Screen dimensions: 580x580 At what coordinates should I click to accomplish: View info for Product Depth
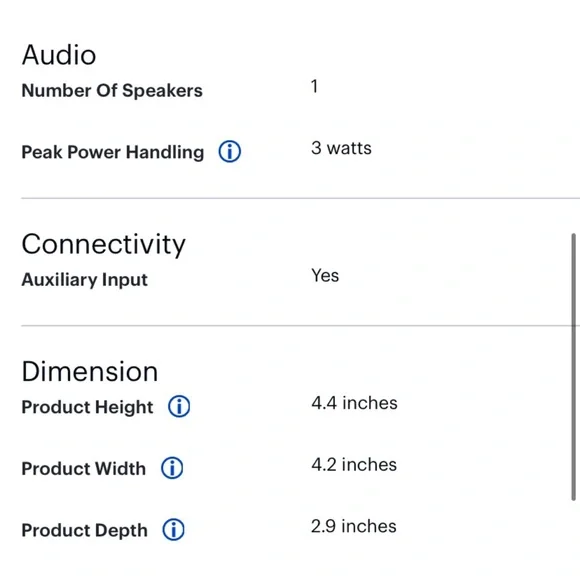pos(173,529)
